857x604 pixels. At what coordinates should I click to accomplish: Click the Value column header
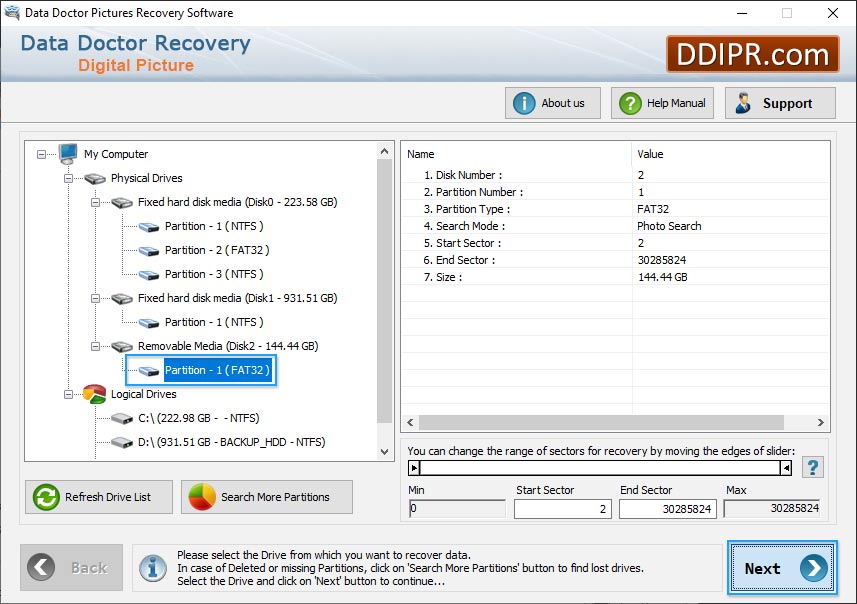tap(650, 154)
